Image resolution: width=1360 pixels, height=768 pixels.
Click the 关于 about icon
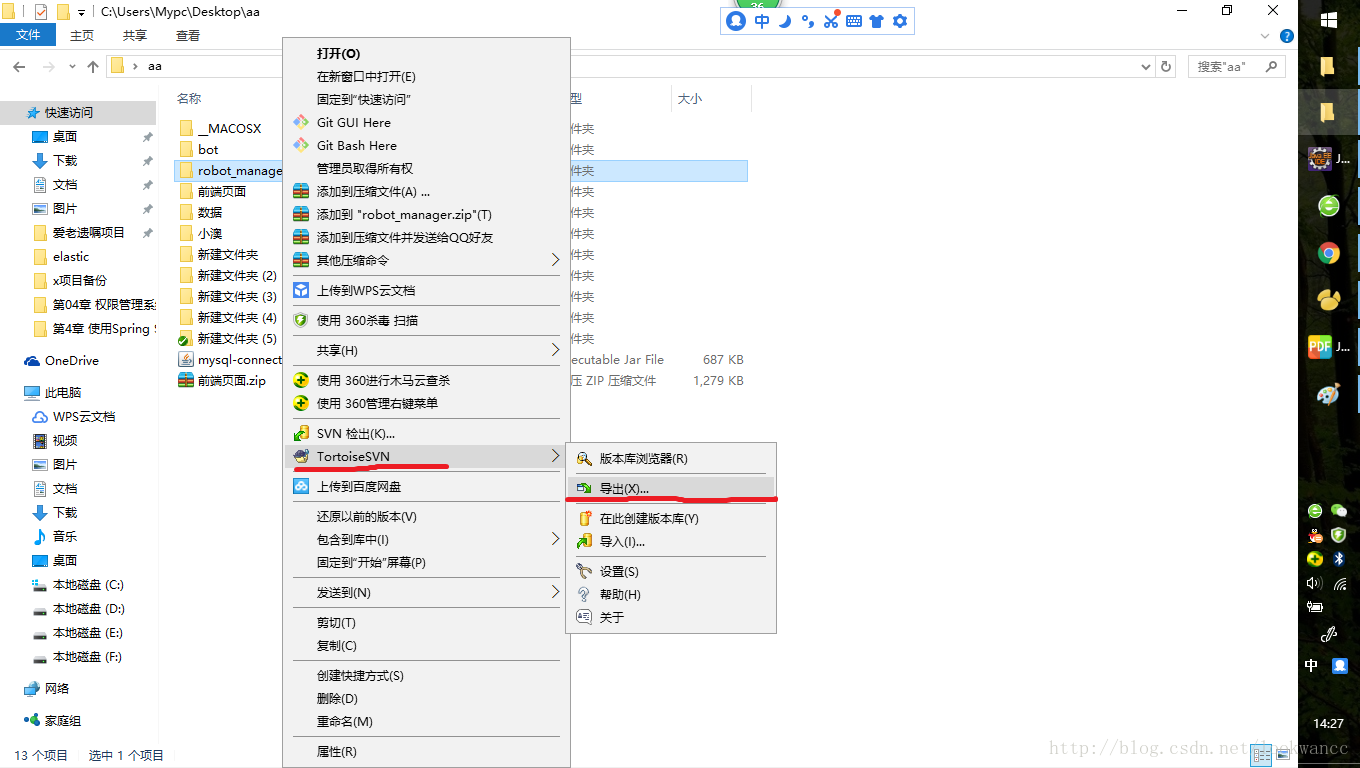coord(584,617)
